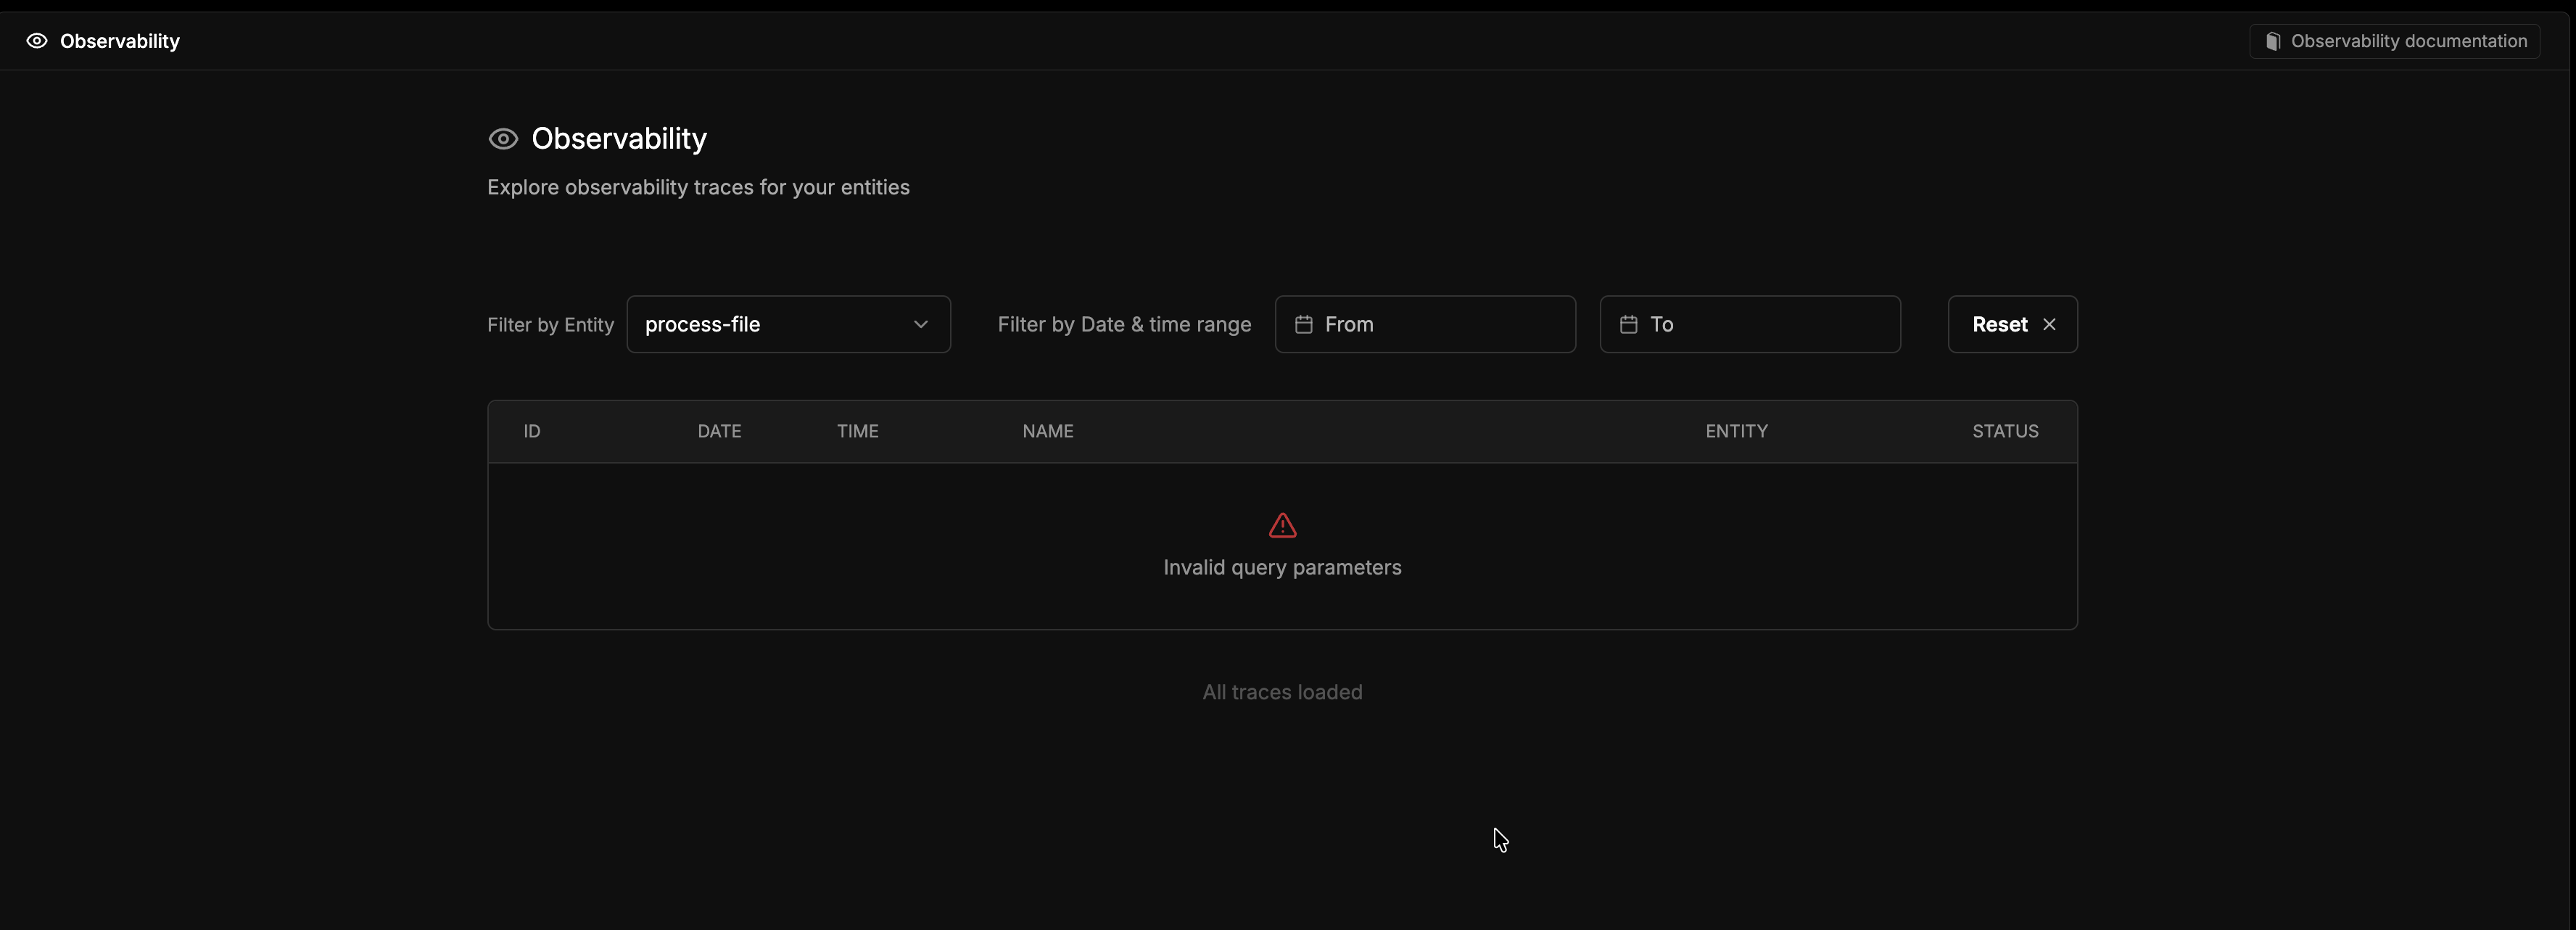Viewport: 2576px width, 930px height.
Task: Click the calendar icon in From field
Action: click(1303, 324)
